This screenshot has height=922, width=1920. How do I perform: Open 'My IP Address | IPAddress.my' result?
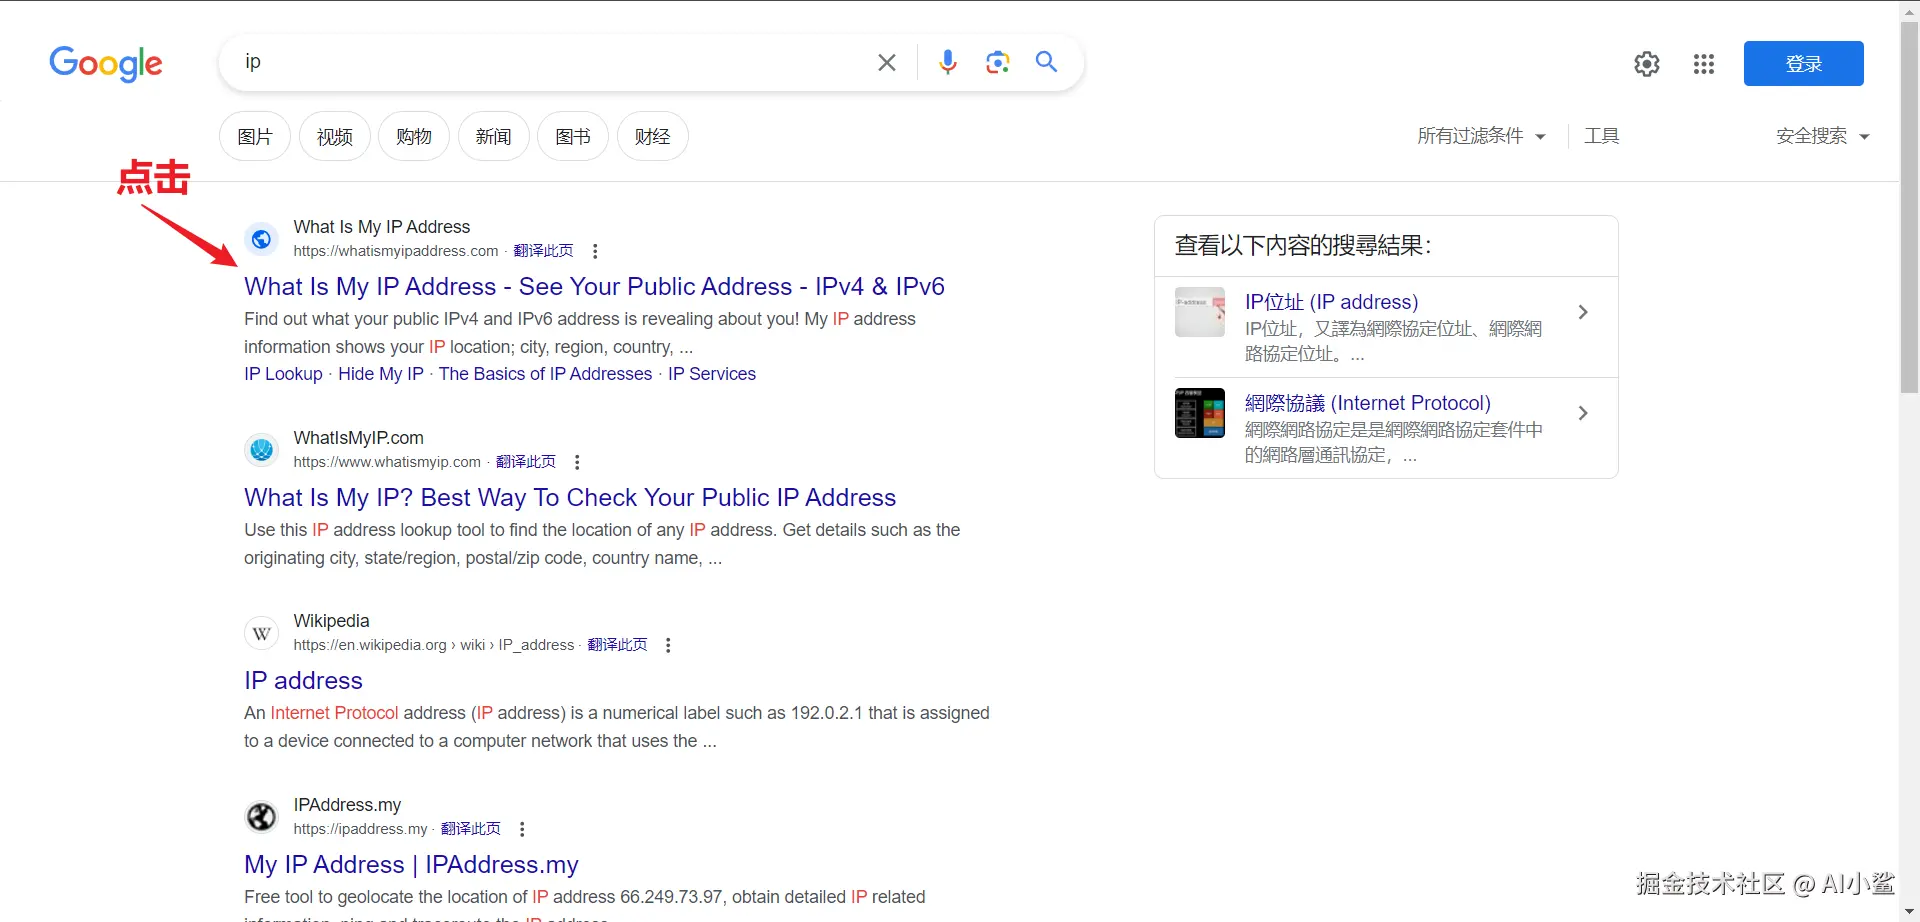pyautogui.click(x=411, y=865)
